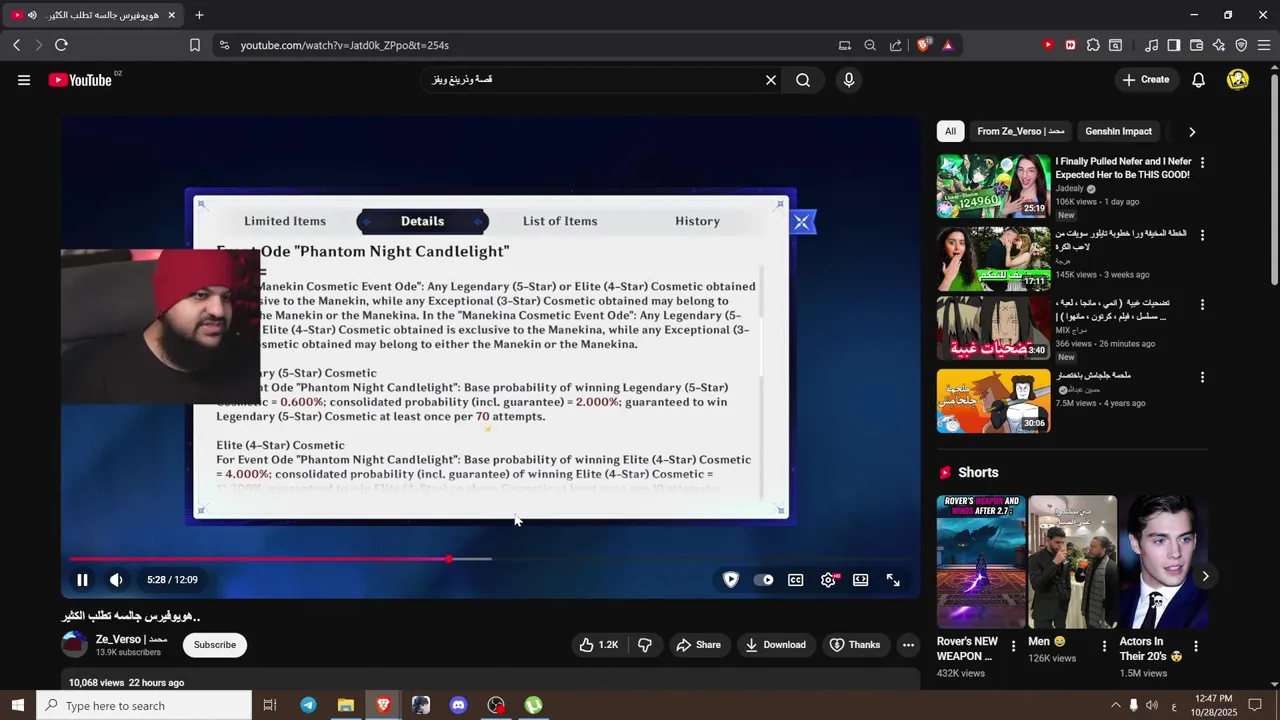Image resolution: width=1280 pixels, height=720 pixels.
Task: Open the 30:06 duration video thumbnail
Action: (993, 401)
